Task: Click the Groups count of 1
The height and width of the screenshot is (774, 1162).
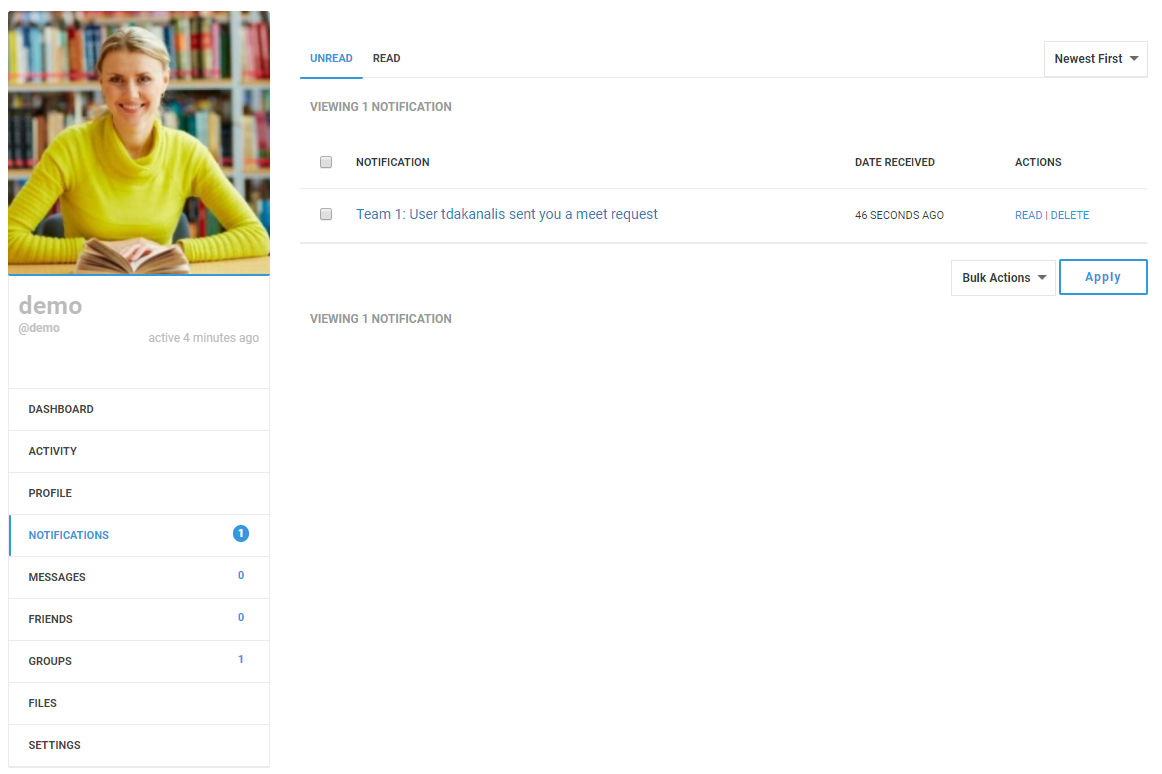Action: (x=241, y=659)
